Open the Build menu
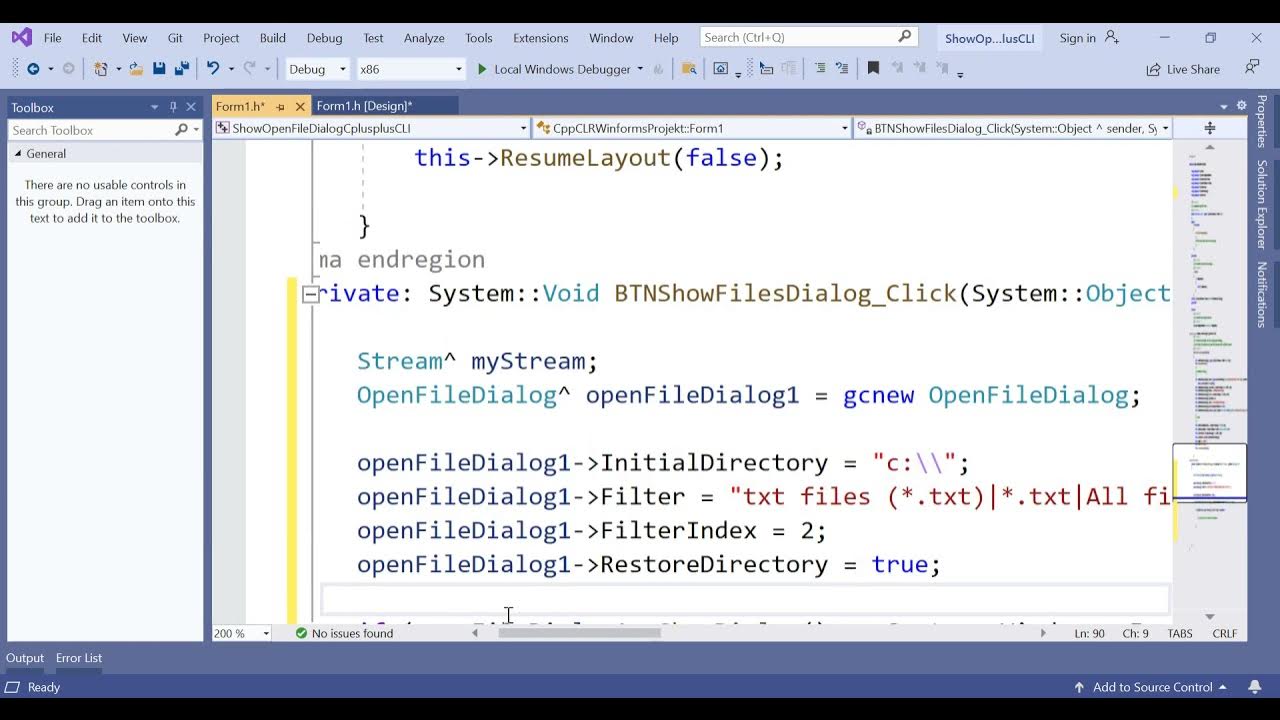This screenshot has height=720, width=1280. tap(273, 38)
